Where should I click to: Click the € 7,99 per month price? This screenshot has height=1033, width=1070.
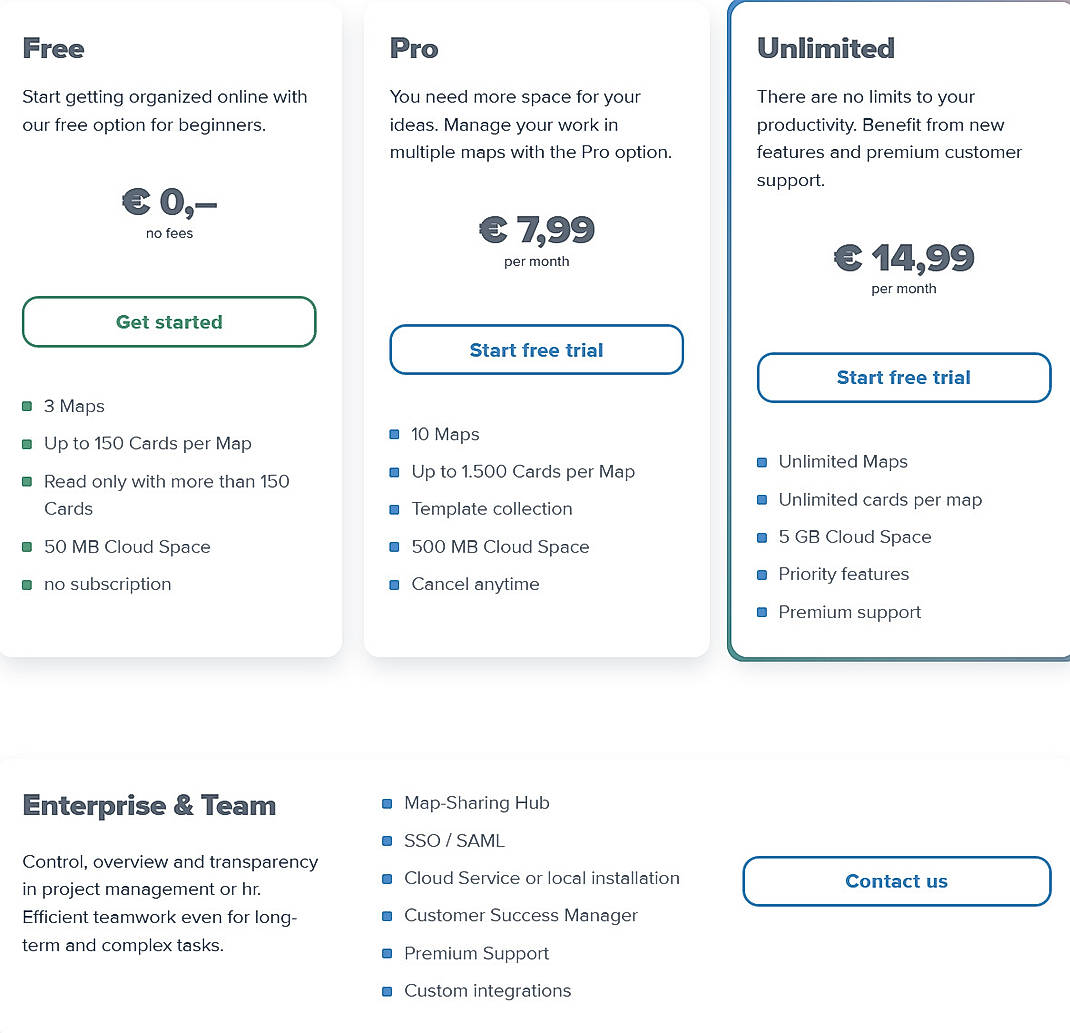tap(537, 230)
